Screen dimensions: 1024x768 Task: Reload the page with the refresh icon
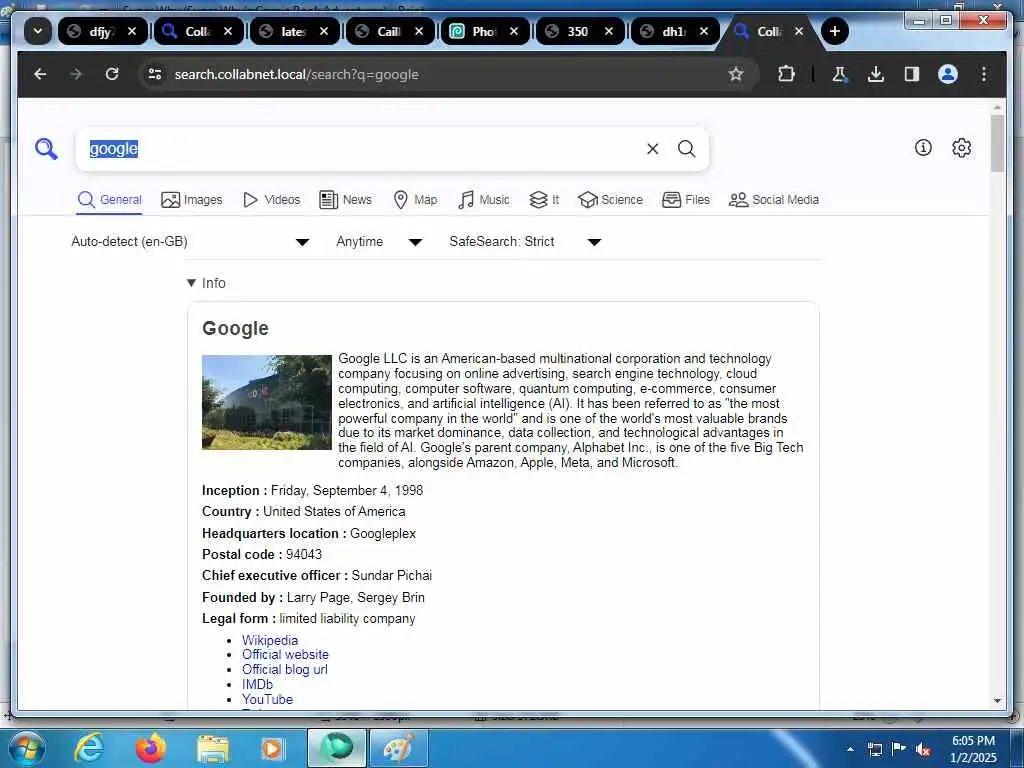[x=112, y=74]
